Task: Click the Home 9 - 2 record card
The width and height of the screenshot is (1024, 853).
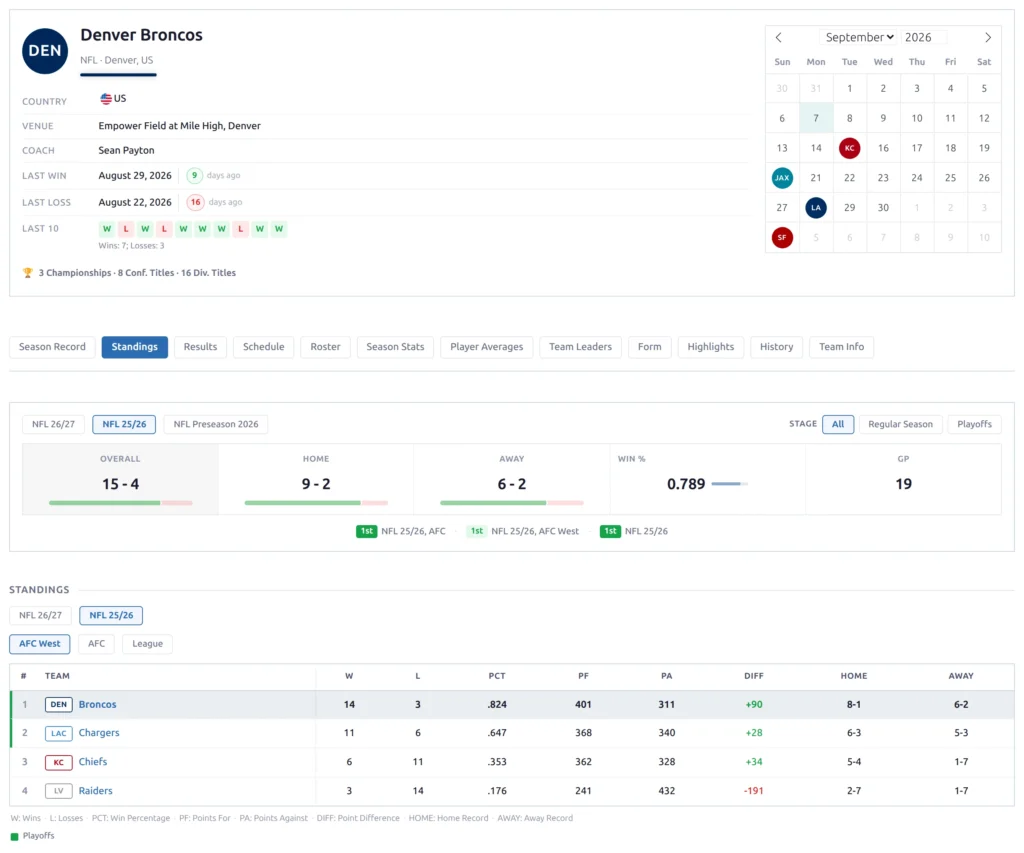Action: tap(316, 479)
